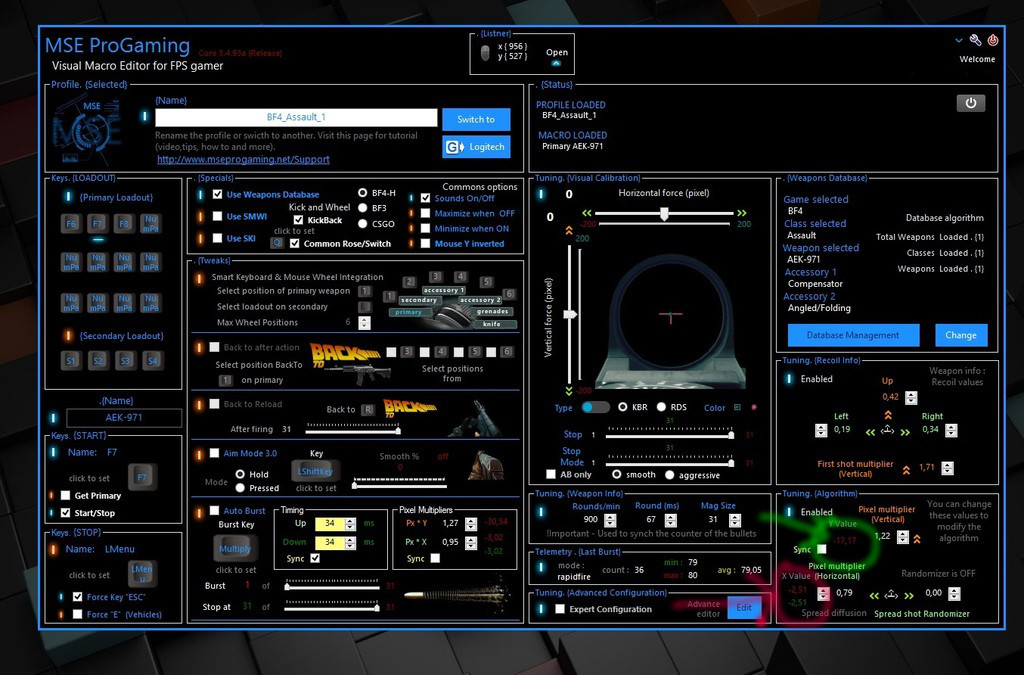This screenshot has height=675, width=1024.
Task: Click the Rounds/min spinner arrows
Action: pos(610,520)
